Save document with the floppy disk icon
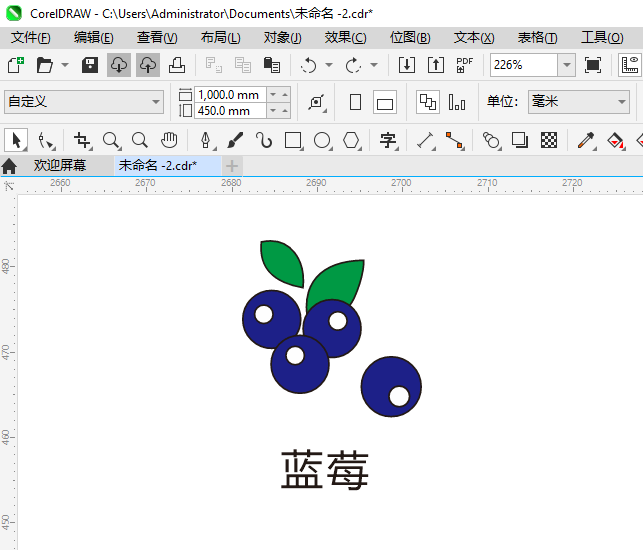Viewport: 643px width, 550px height. point(90,65)
